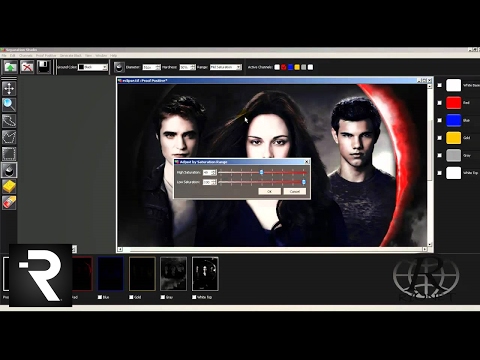Open the Range Mid Saturation dropdown
Screen dimensions: 480x360
click(x=225, y=67)
